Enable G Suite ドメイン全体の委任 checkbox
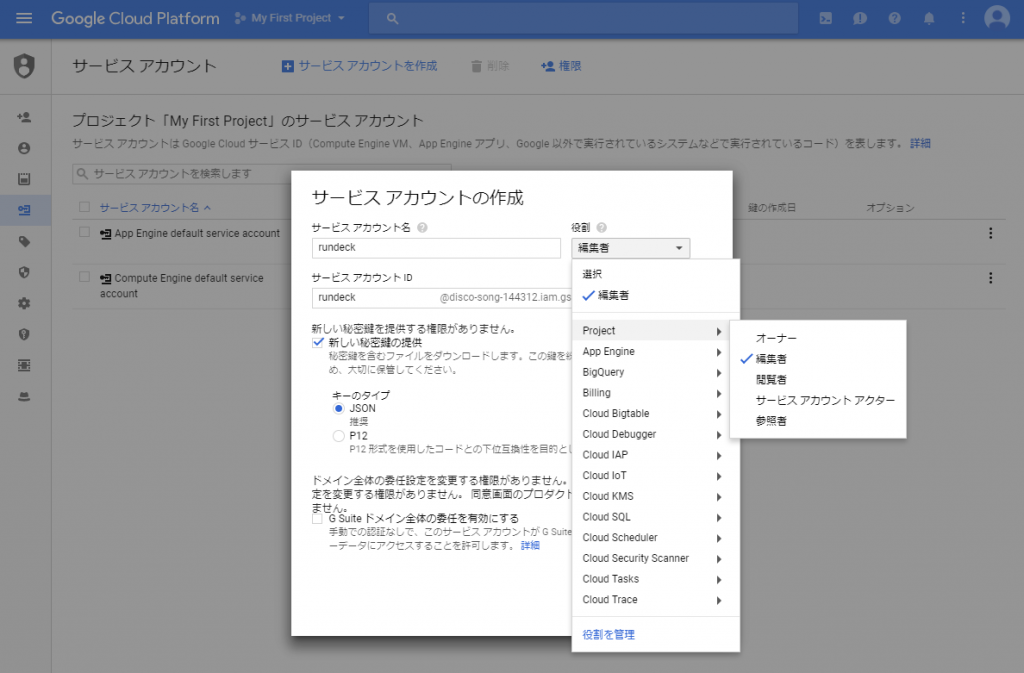The height and width of the screenshot is (673, 1024). 317,519
